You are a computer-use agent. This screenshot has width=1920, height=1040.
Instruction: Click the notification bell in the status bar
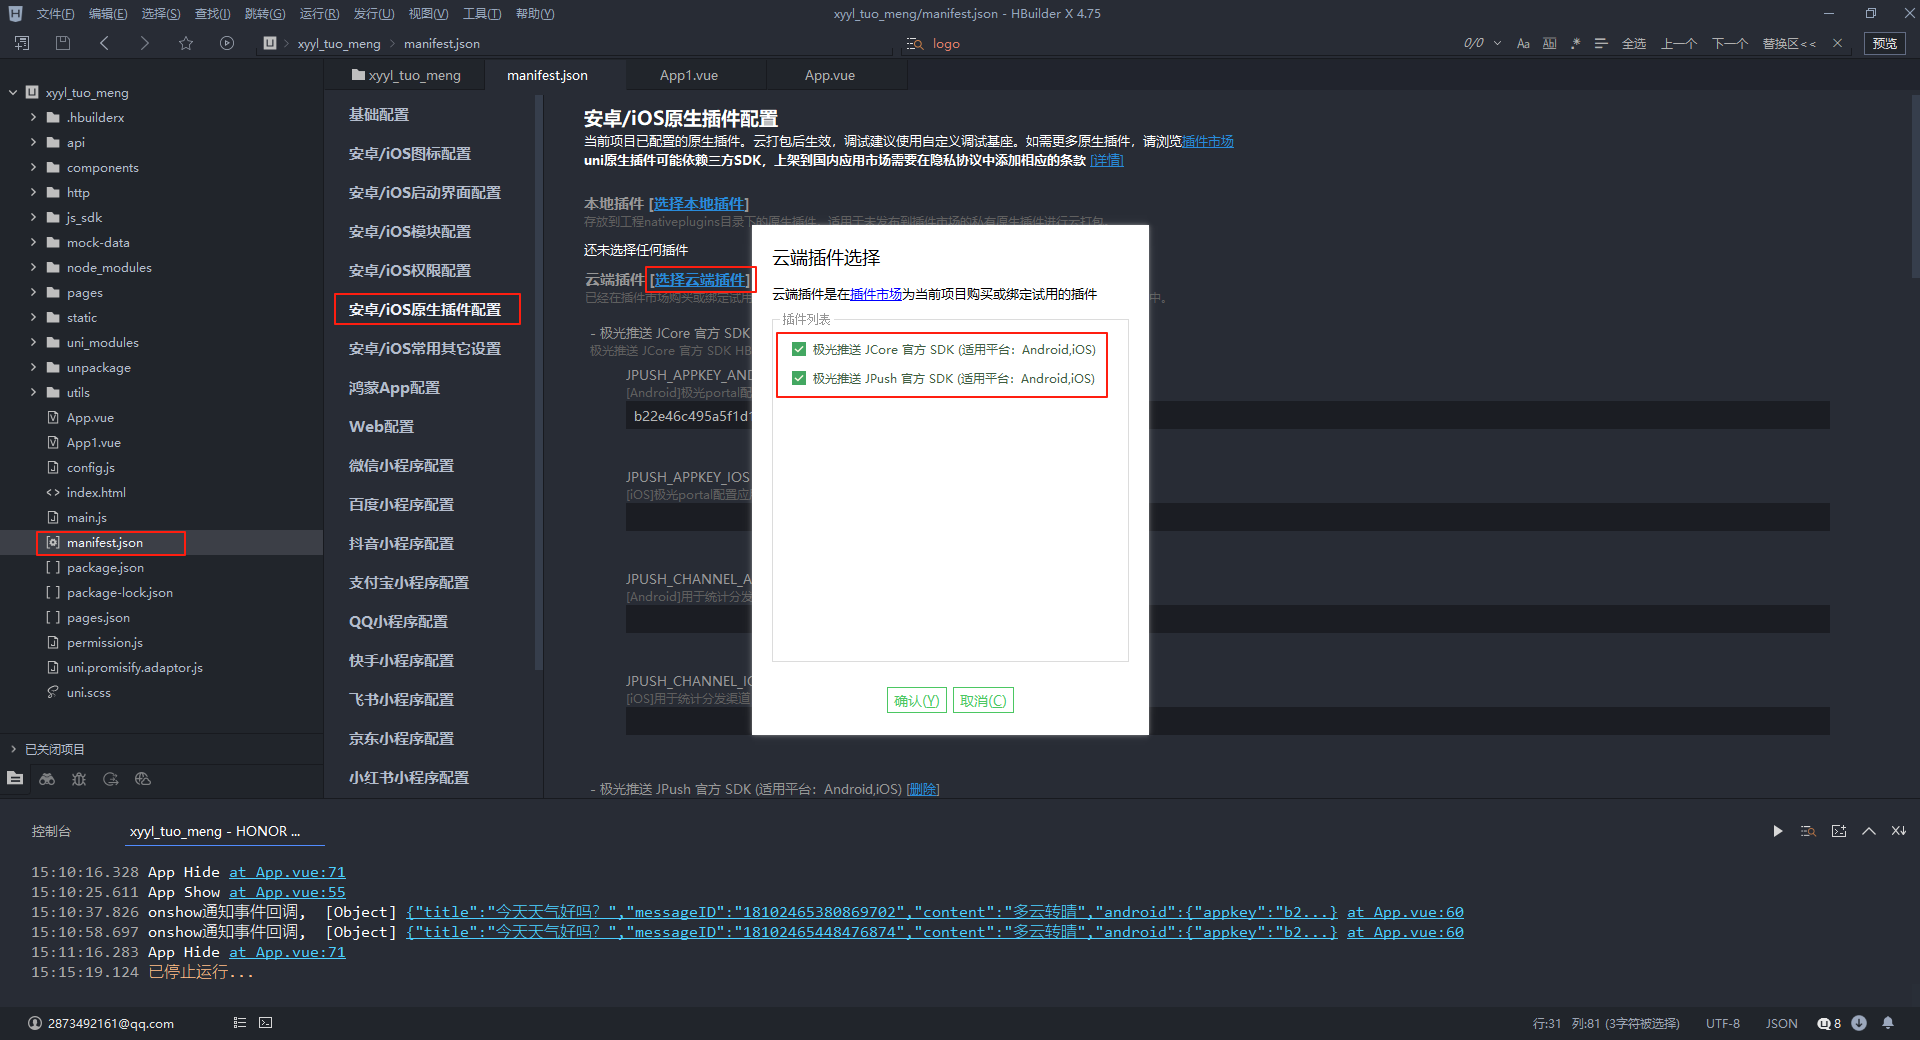(1888, 1023)
